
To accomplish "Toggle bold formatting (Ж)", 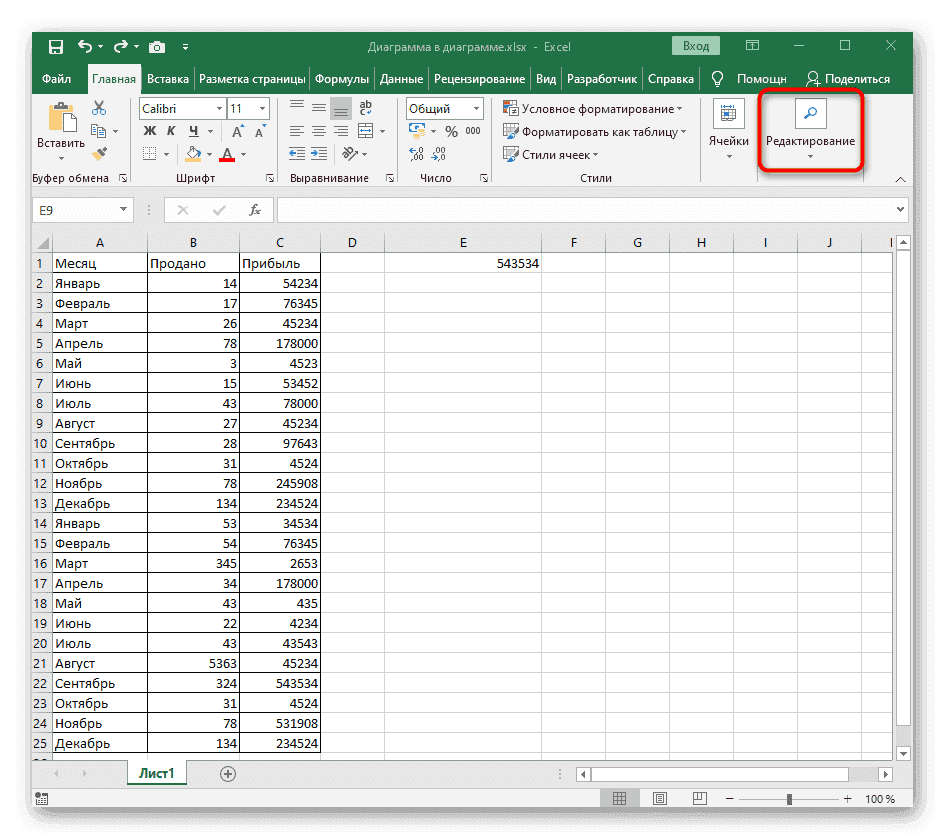I will click(x=150, y=131).
